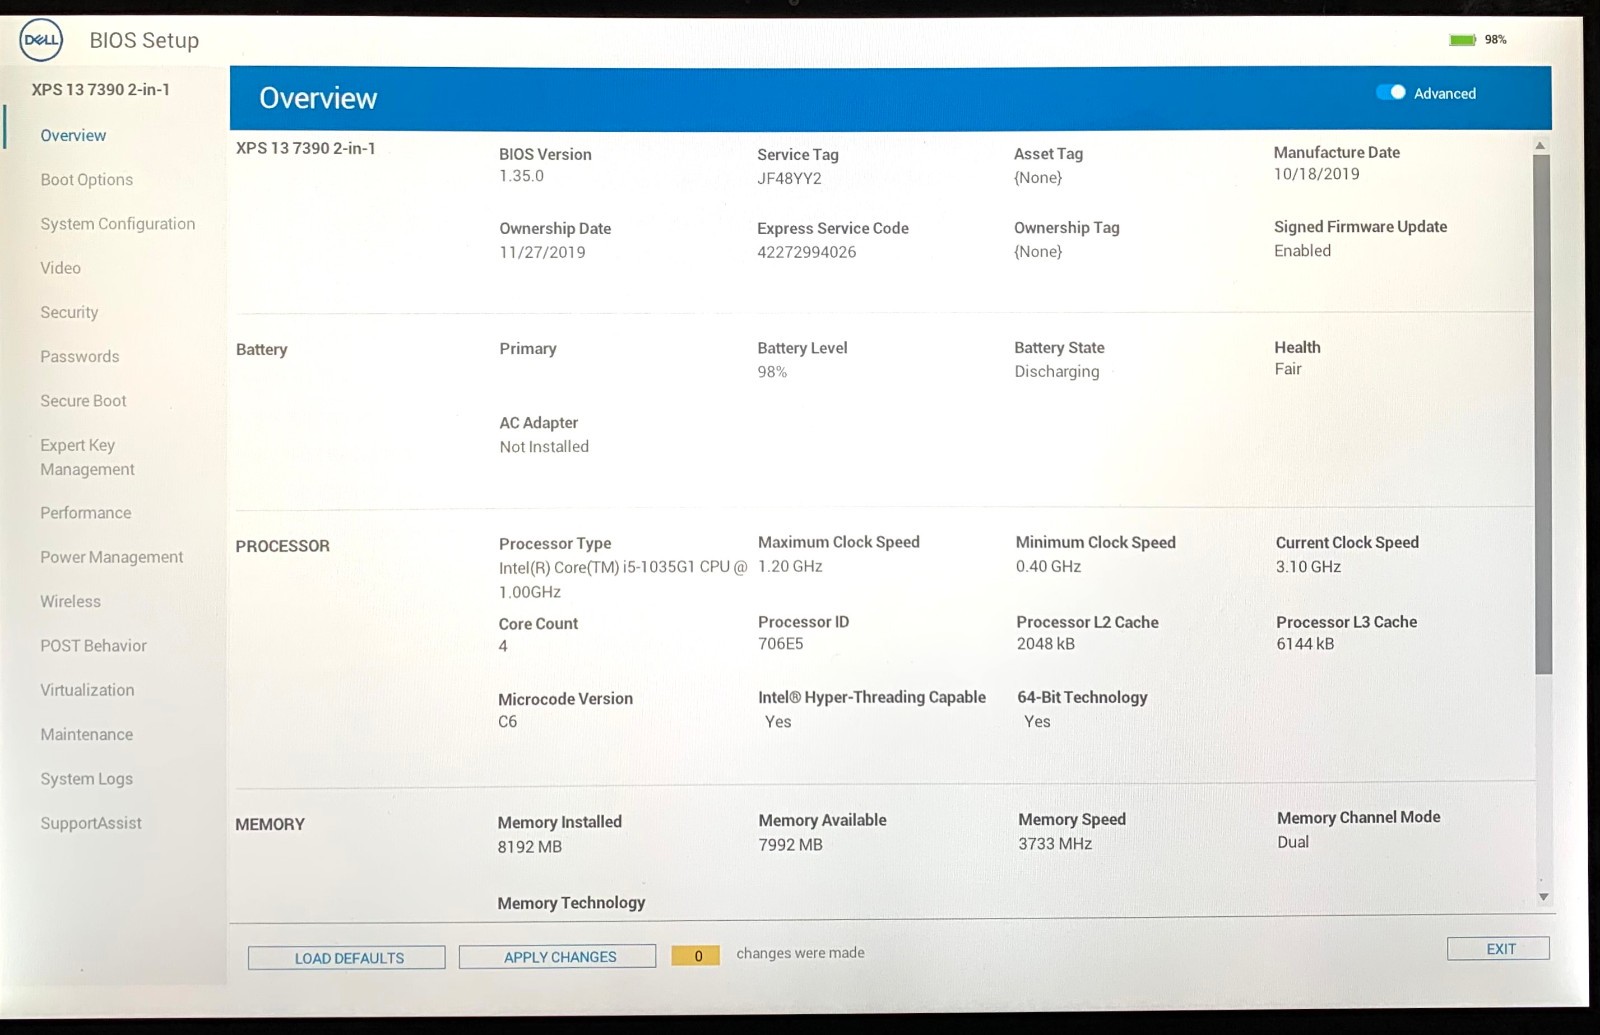1600x1035 pixels.
Task: Click the Overview header title
Action: (318, 98)
